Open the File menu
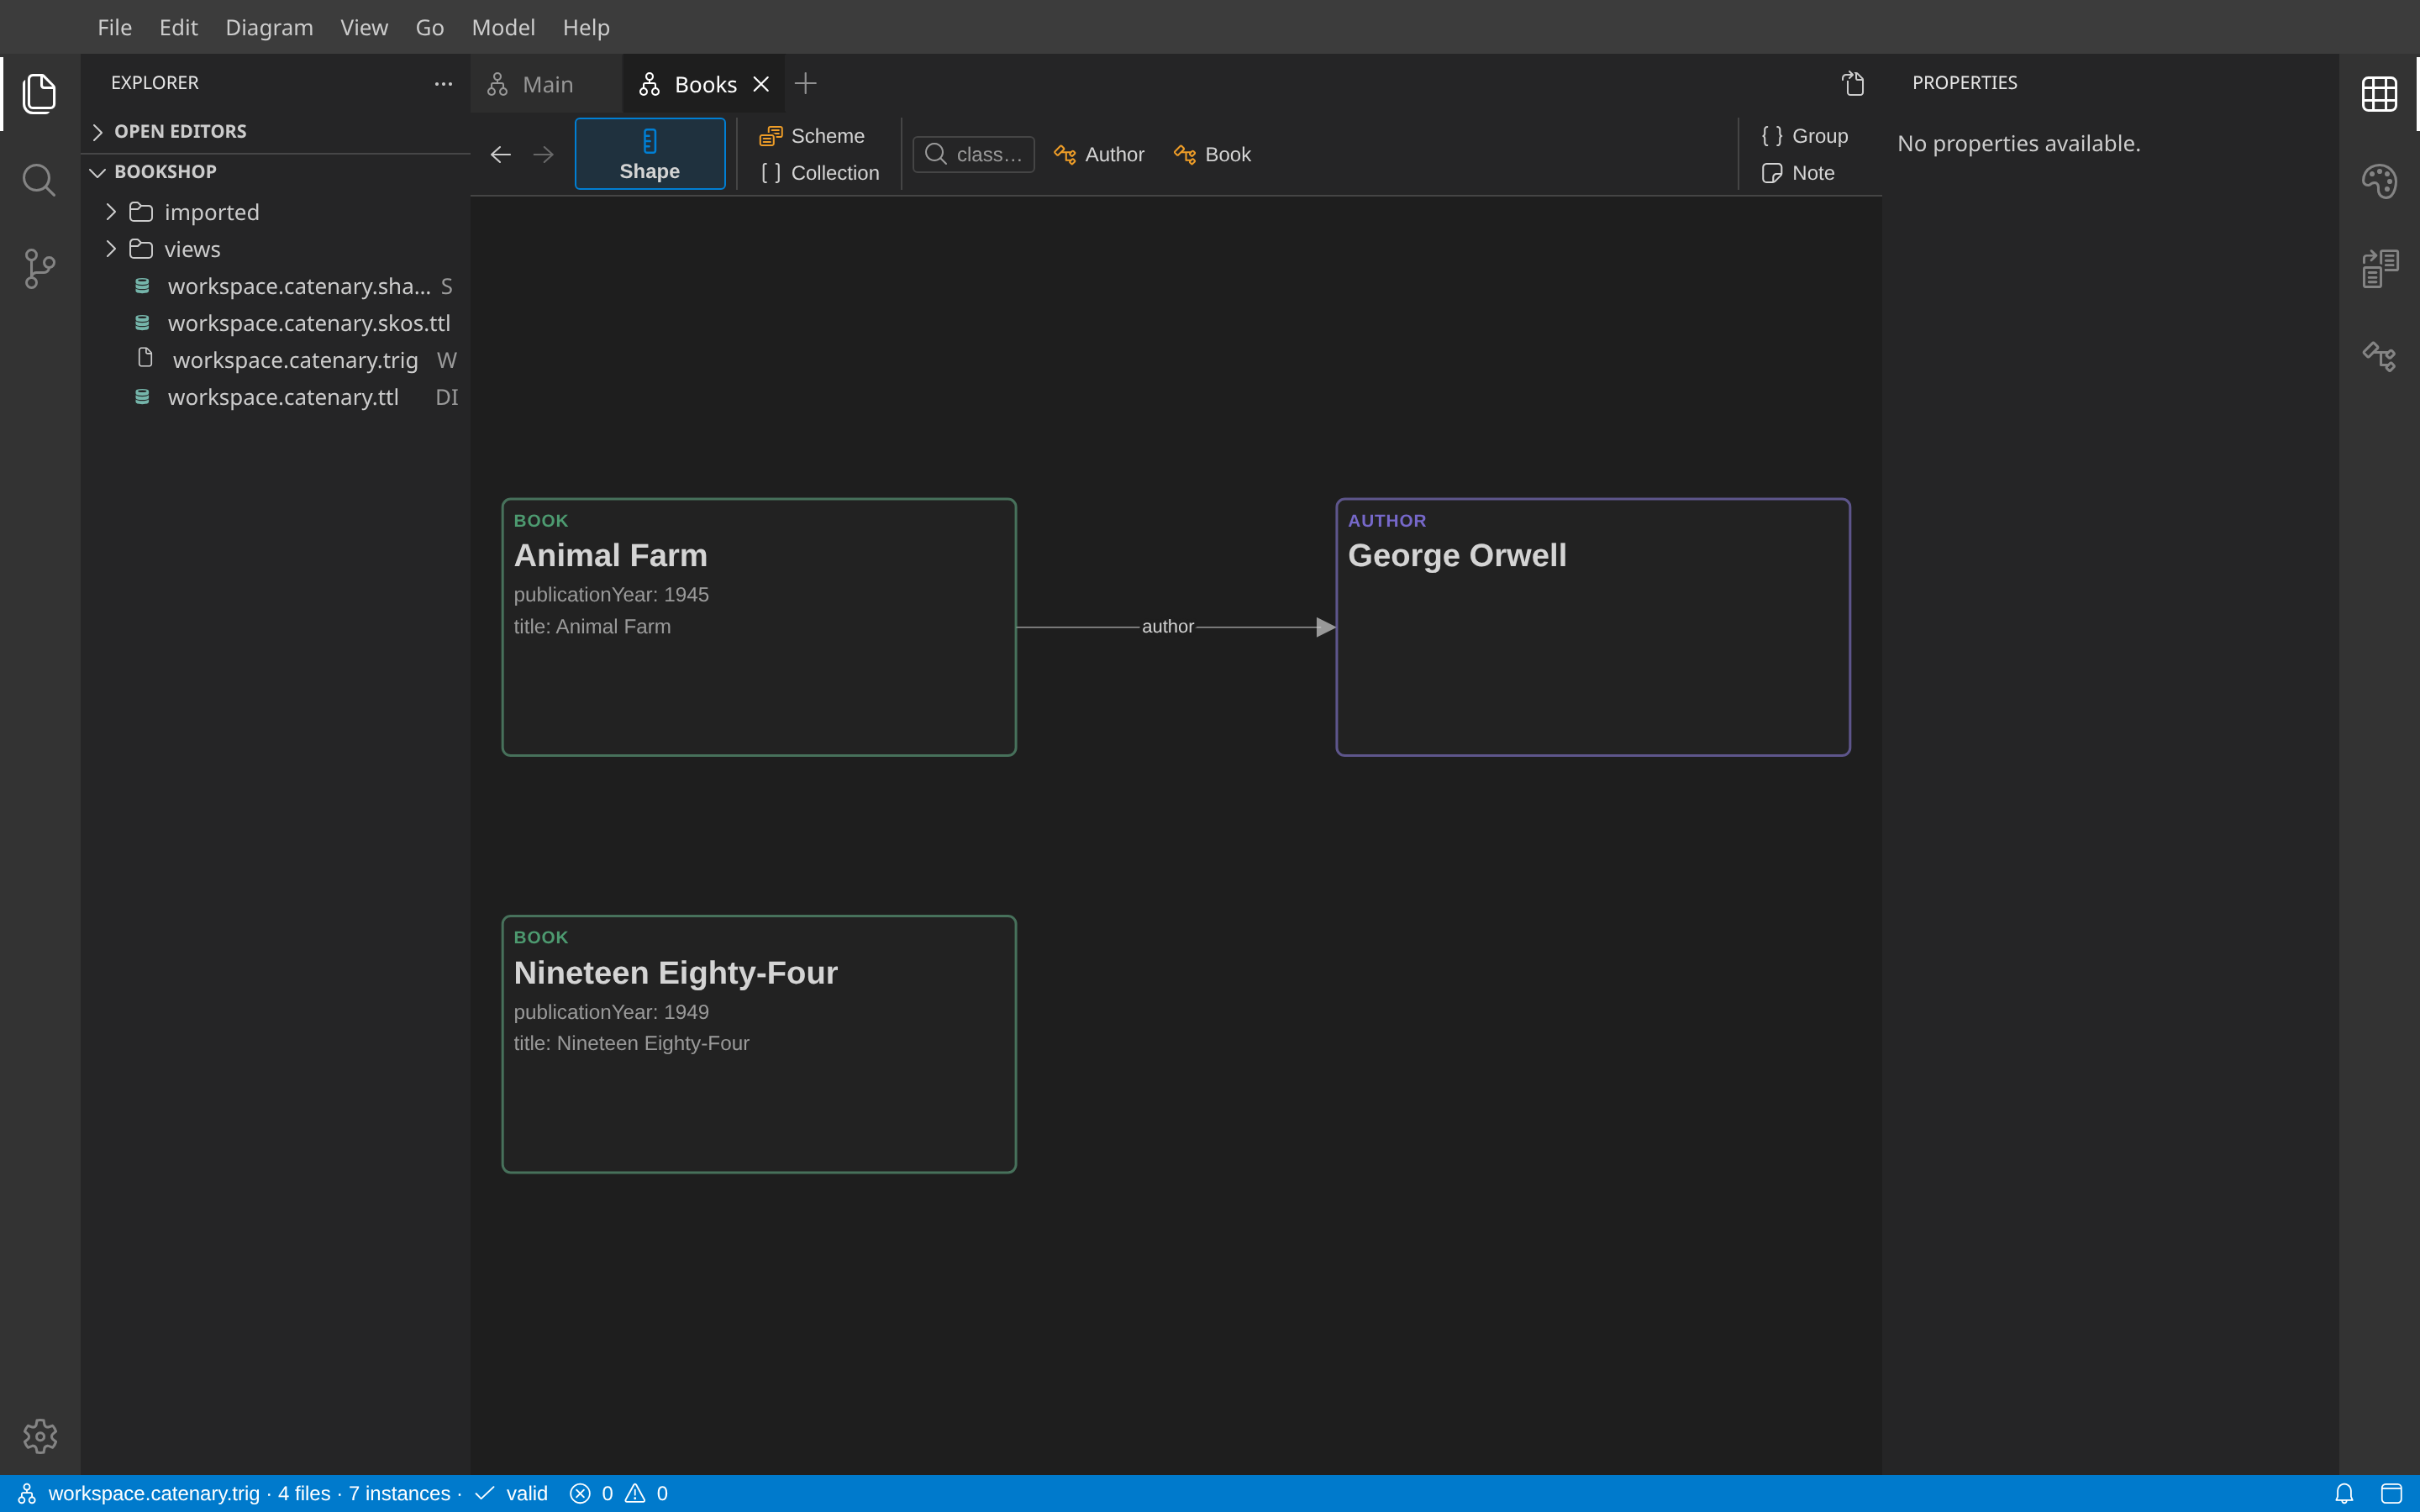 click(x=115, y=27)
